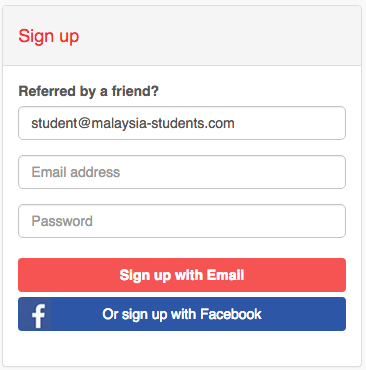366x370 pixels.
Task: Focus the Password input field
Action: [x=182, y=221]
